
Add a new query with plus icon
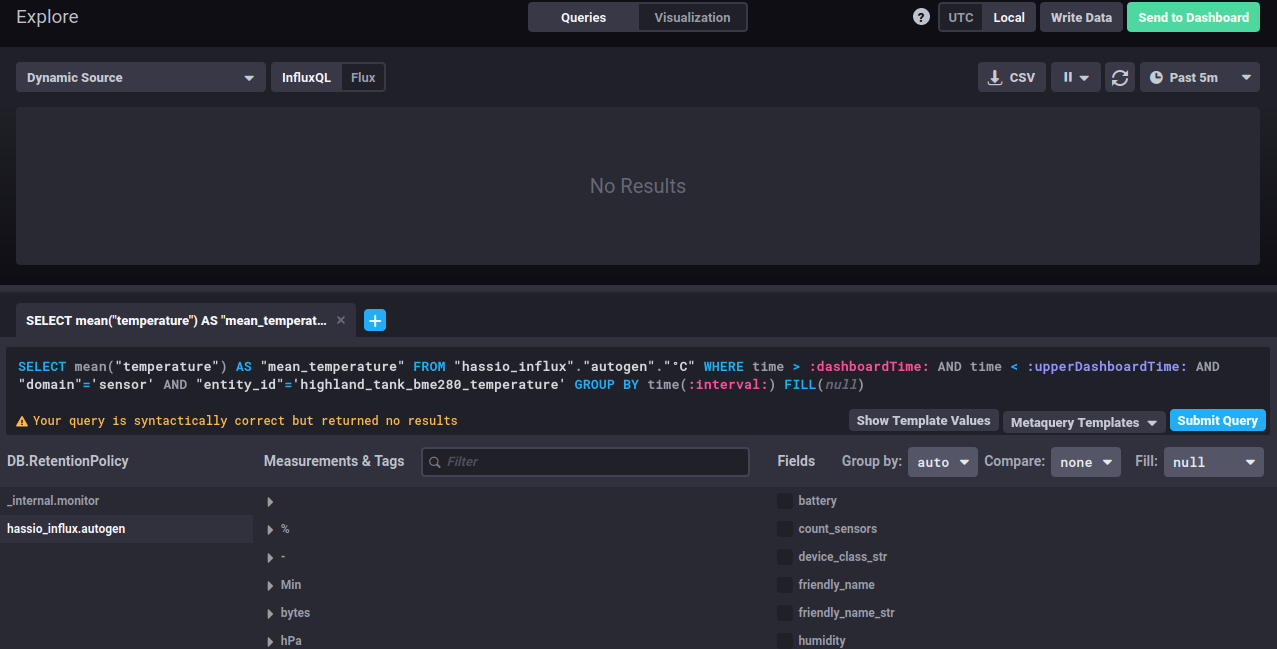point(375,320)
